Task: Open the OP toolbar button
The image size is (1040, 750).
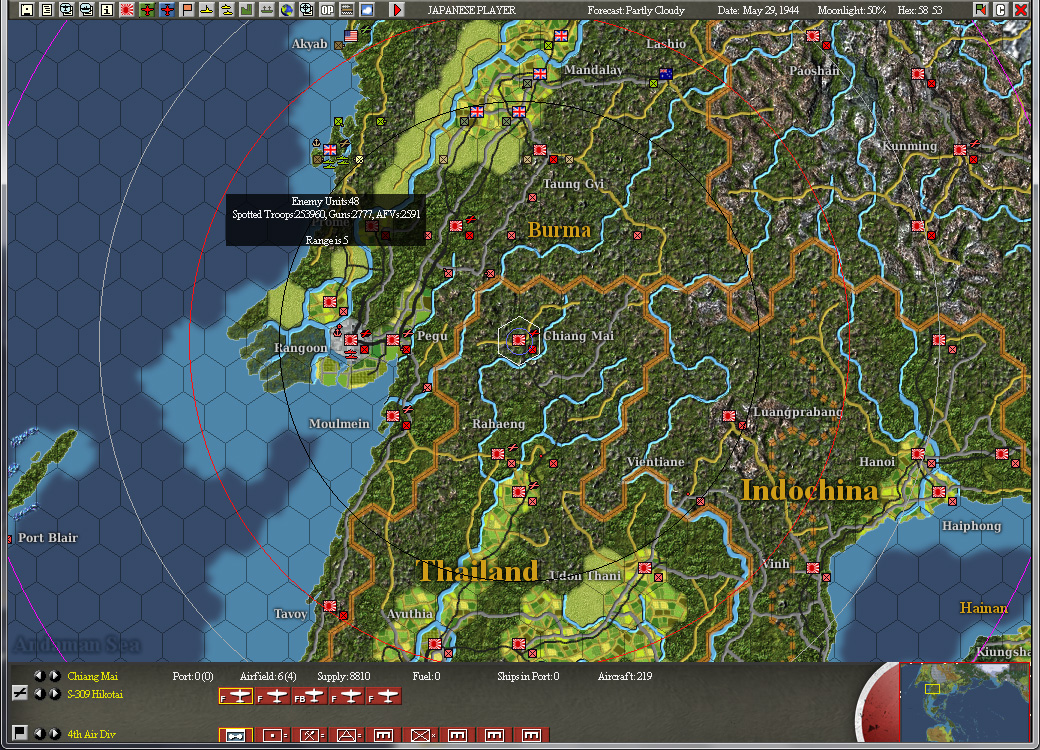Action: [x=327, y=10]
